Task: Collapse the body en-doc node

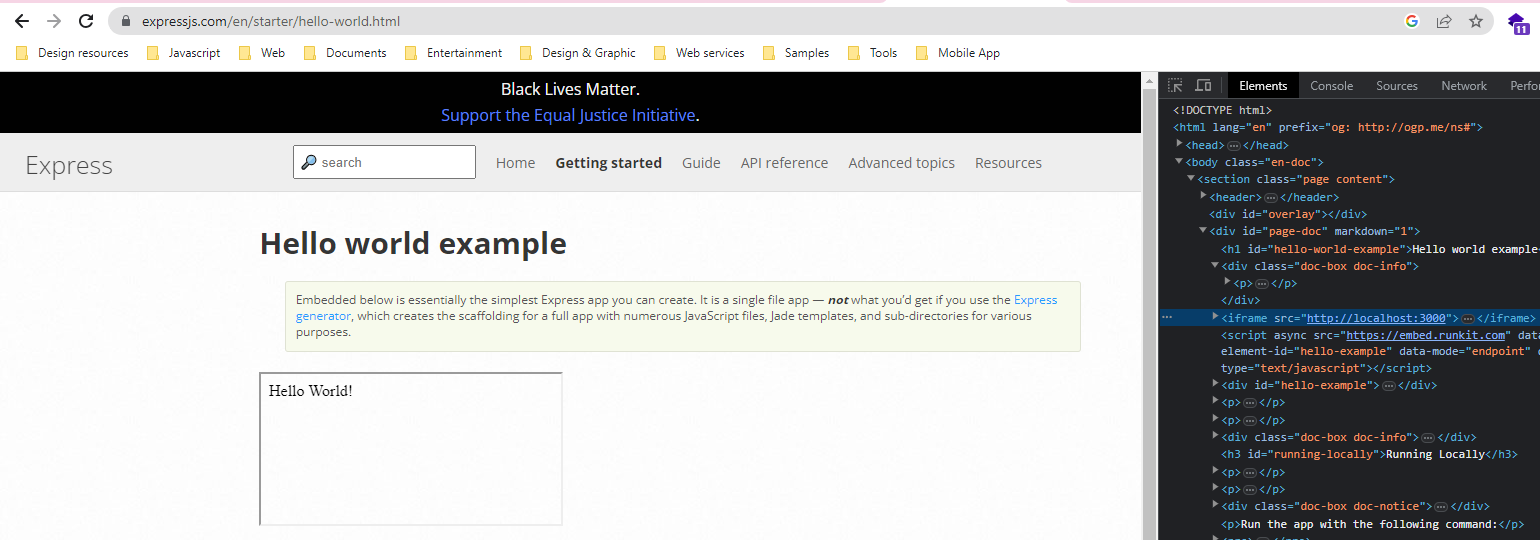Action: coord(1179,161)
